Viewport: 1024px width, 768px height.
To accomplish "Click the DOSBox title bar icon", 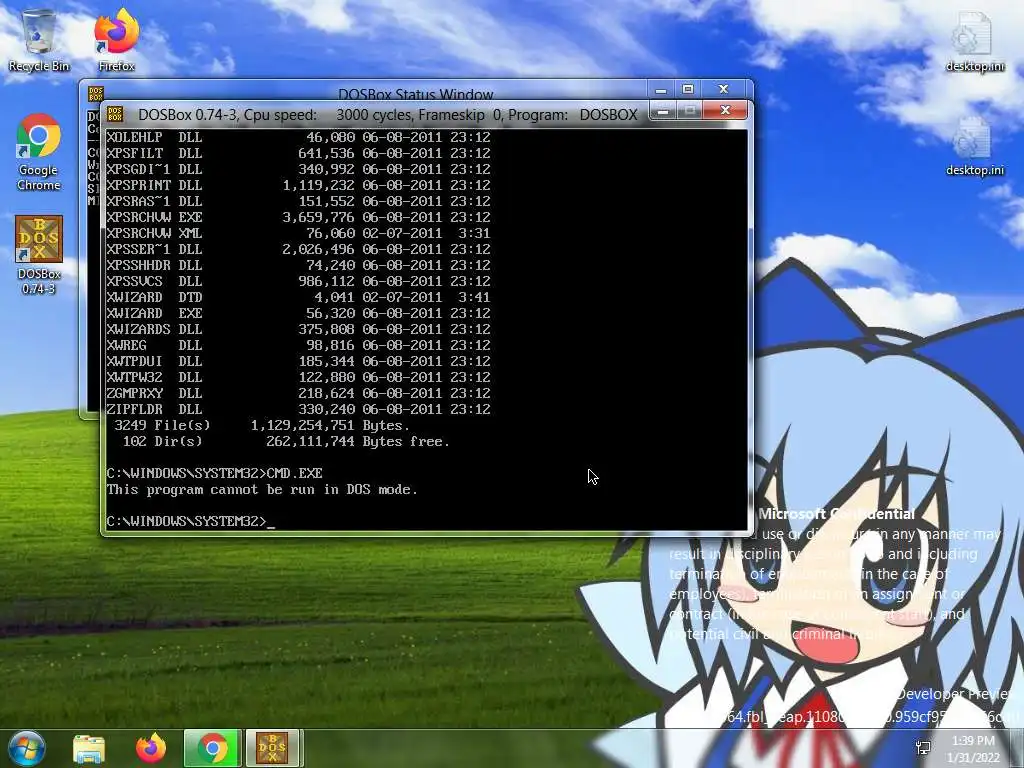I will pyautogui.click(x=115, y=114).
